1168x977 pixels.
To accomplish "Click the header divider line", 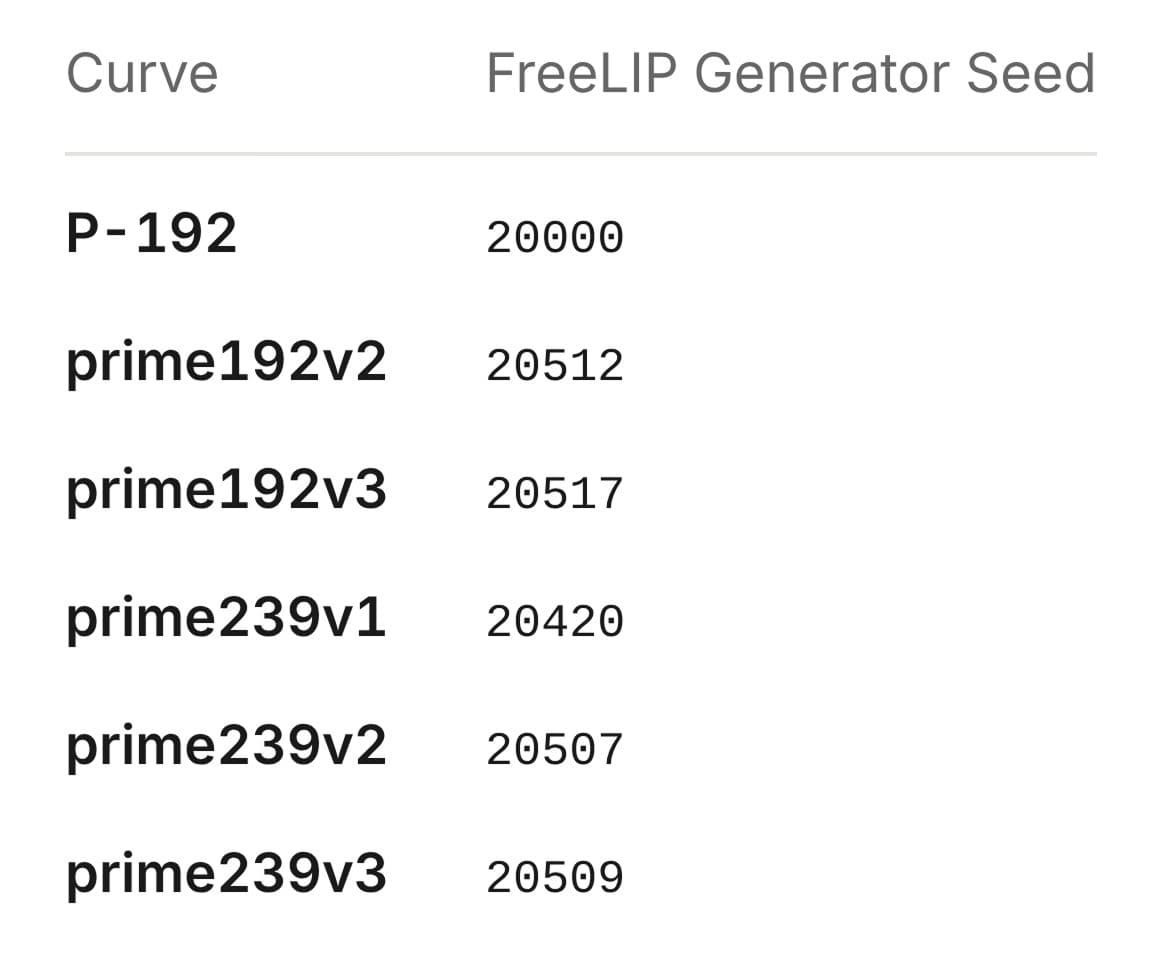I will [581, 153].
